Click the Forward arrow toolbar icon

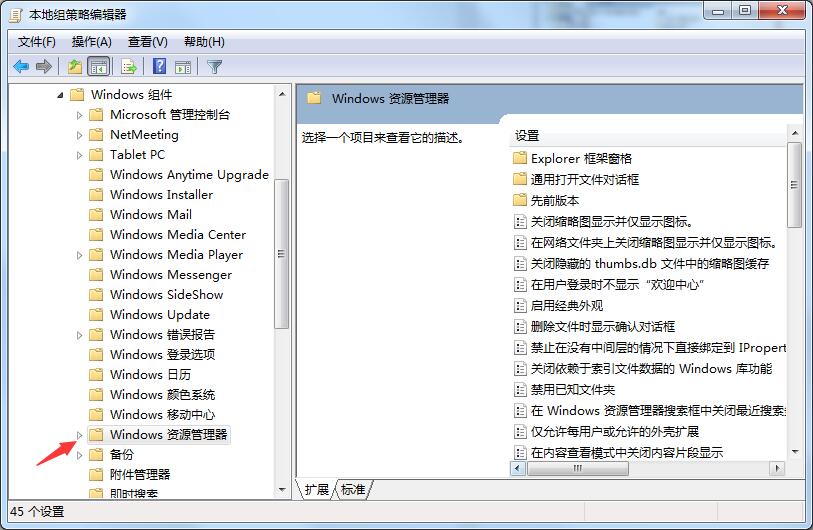point(44,67)
